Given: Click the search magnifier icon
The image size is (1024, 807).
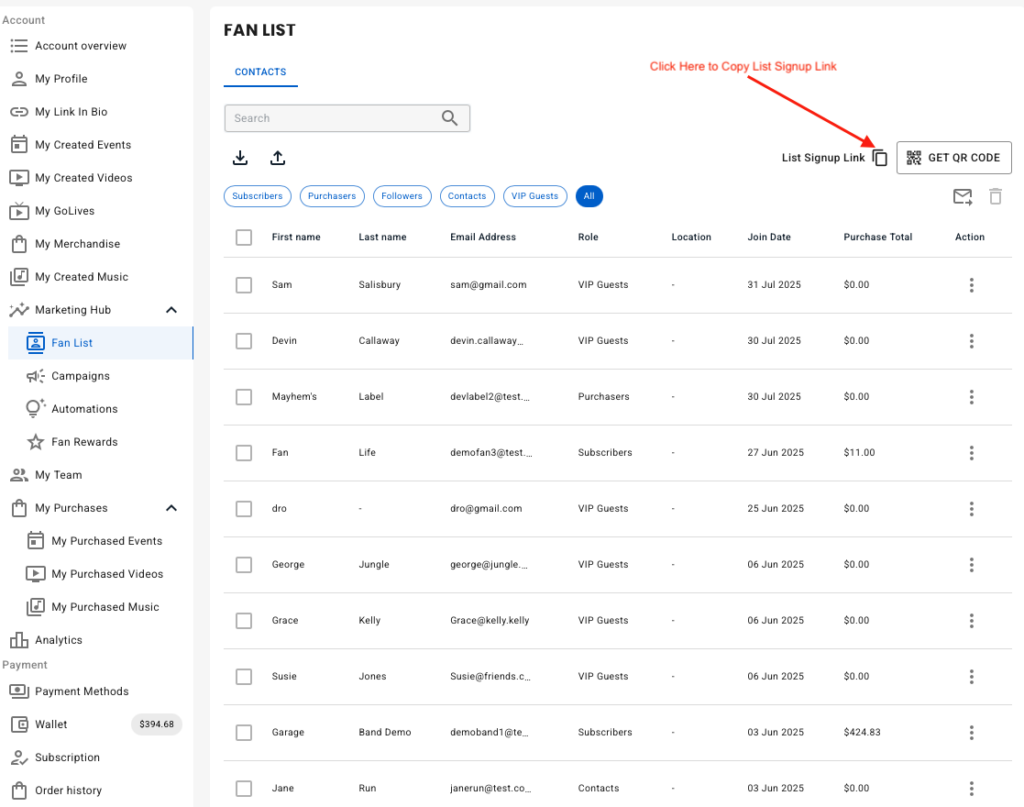Looking at the screenshot, I should click(450, 118).
